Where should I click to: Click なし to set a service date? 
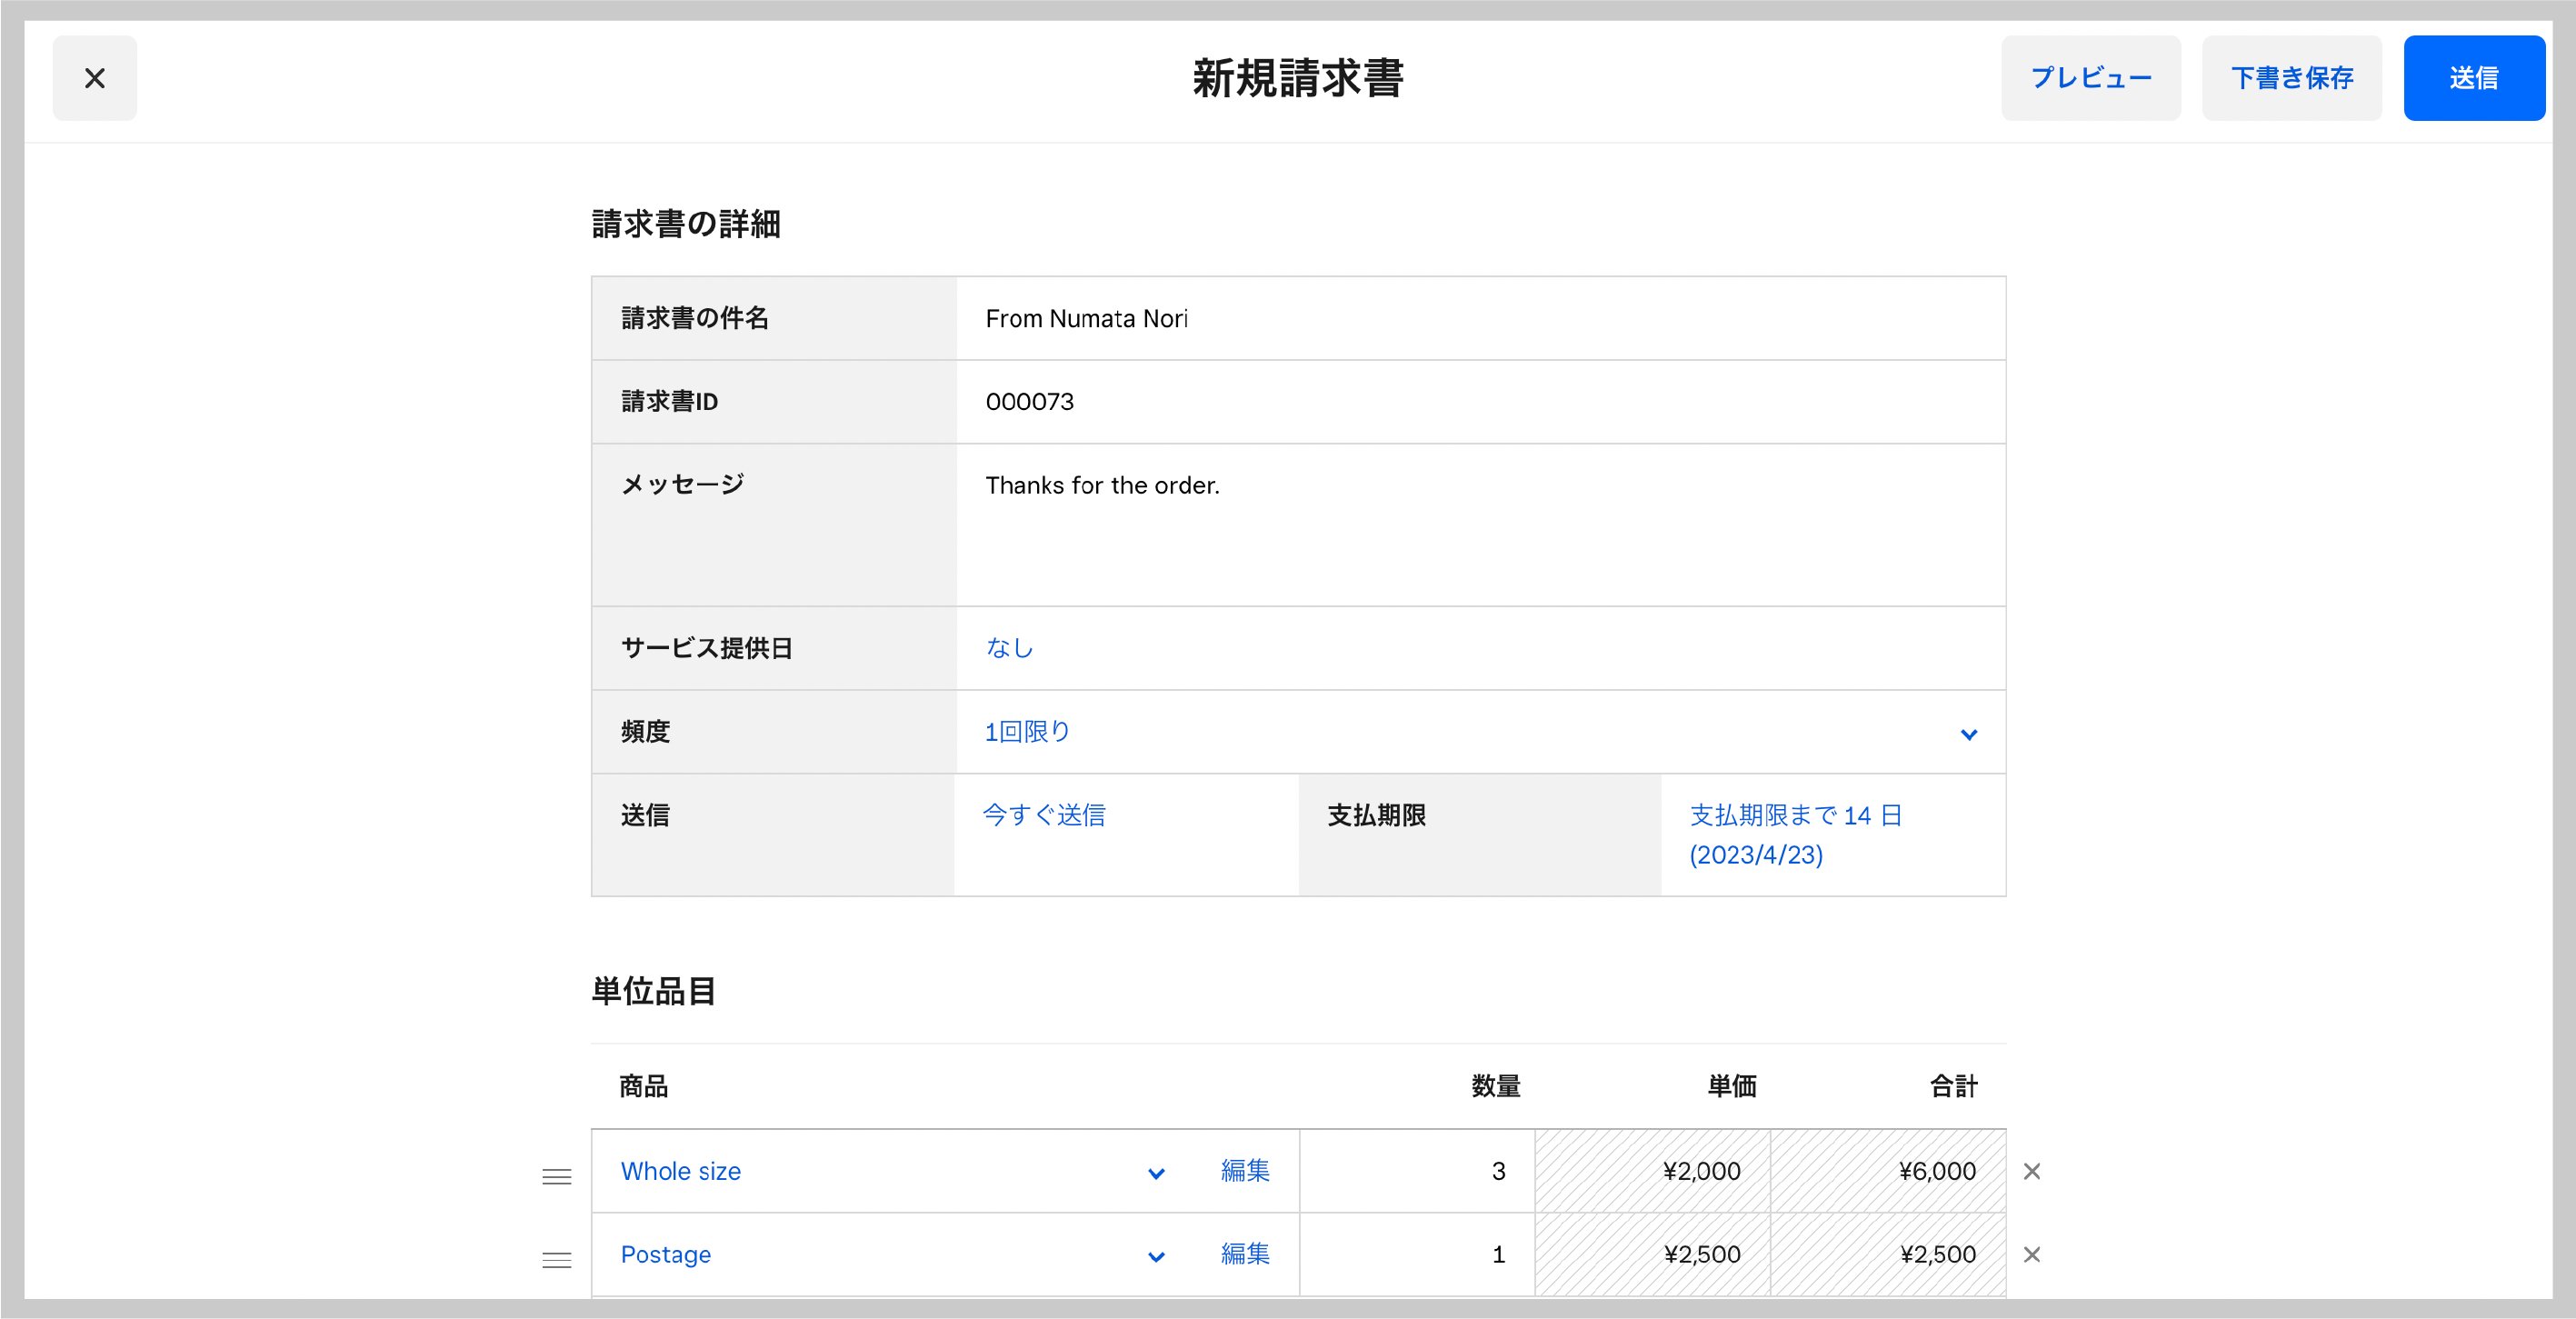point(1008,648)
